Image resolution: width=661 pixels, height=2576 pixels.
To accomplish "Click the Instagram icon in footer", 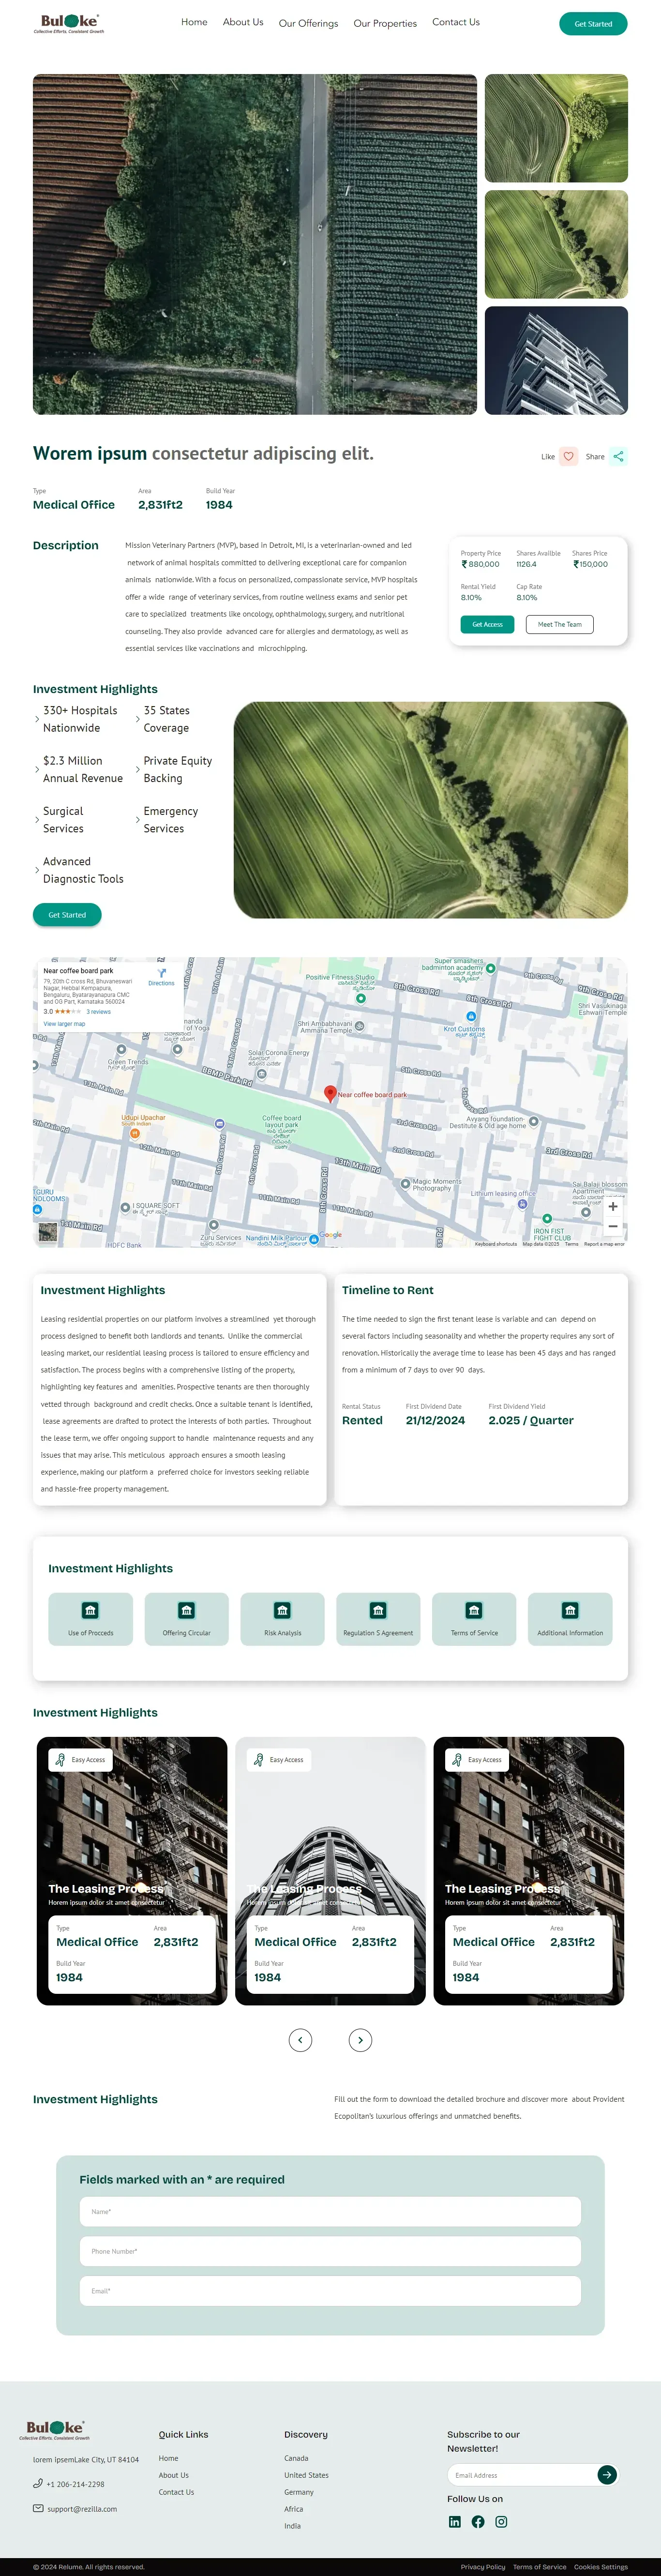I will tap(501, 2521).
